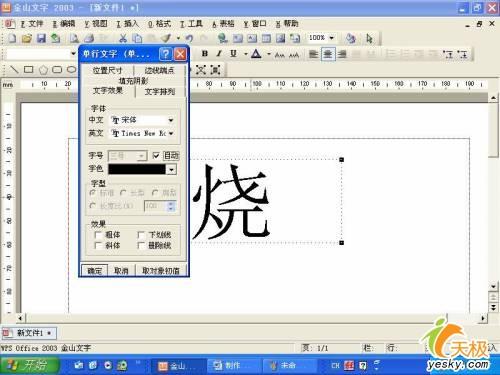Open the 视图 menu

[x=96, y=24]
